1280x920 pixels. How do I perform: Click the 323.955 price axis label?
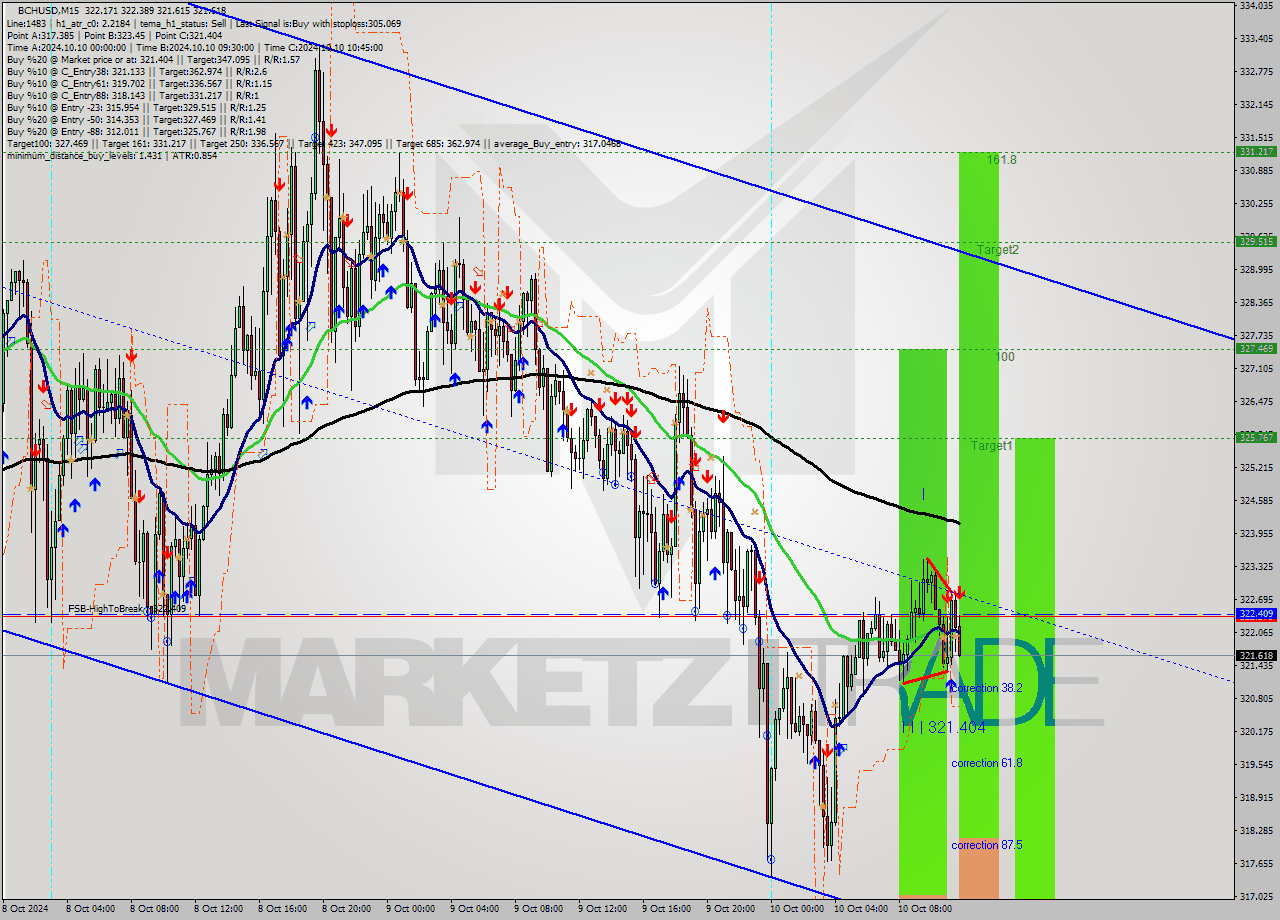1256,533
